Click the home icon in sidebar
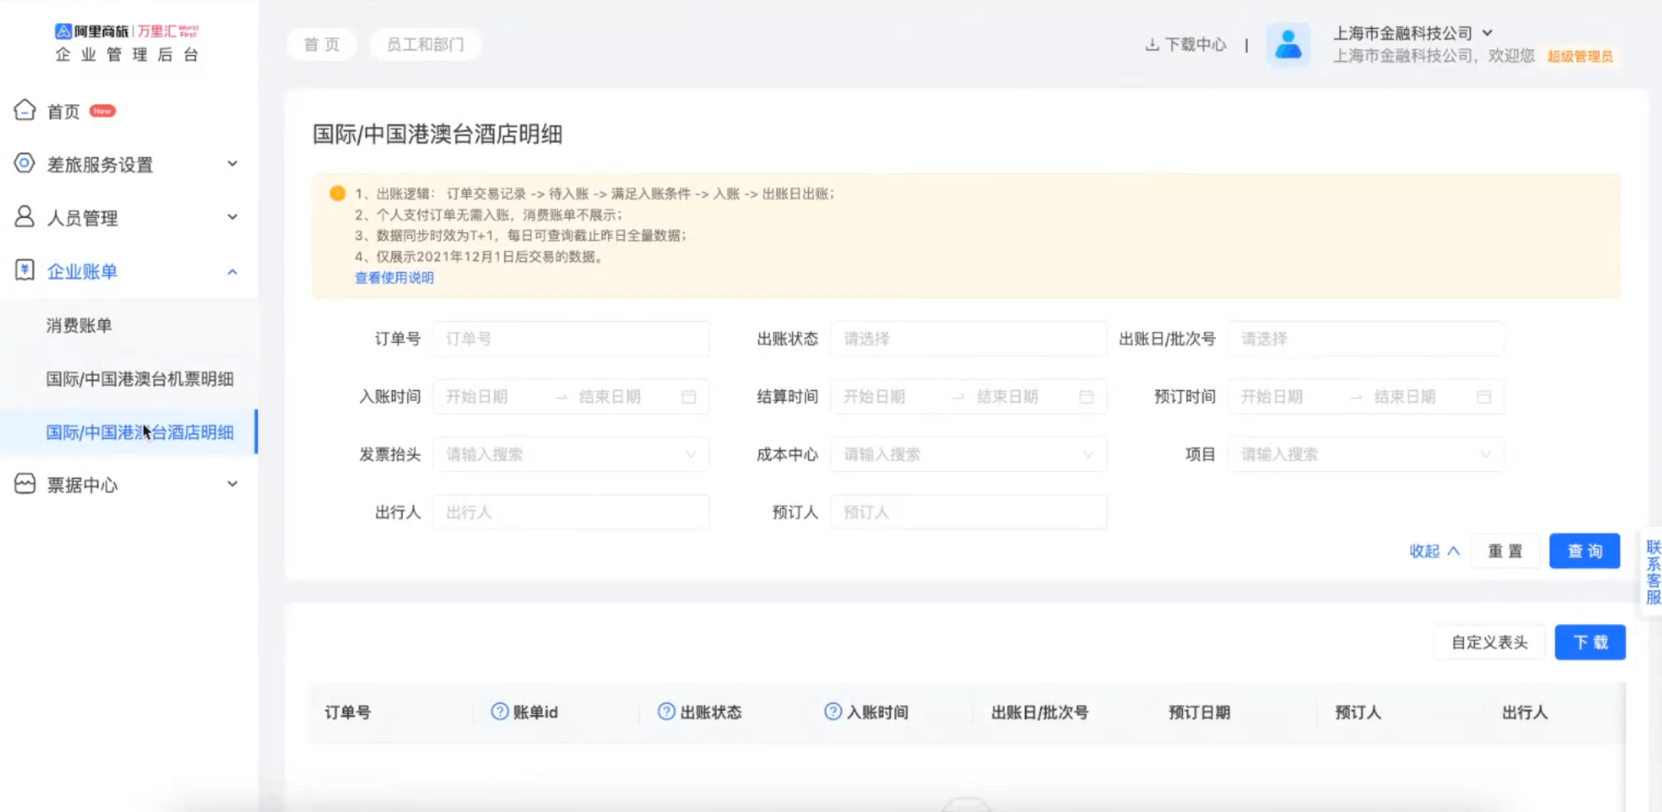 [25, 110]
